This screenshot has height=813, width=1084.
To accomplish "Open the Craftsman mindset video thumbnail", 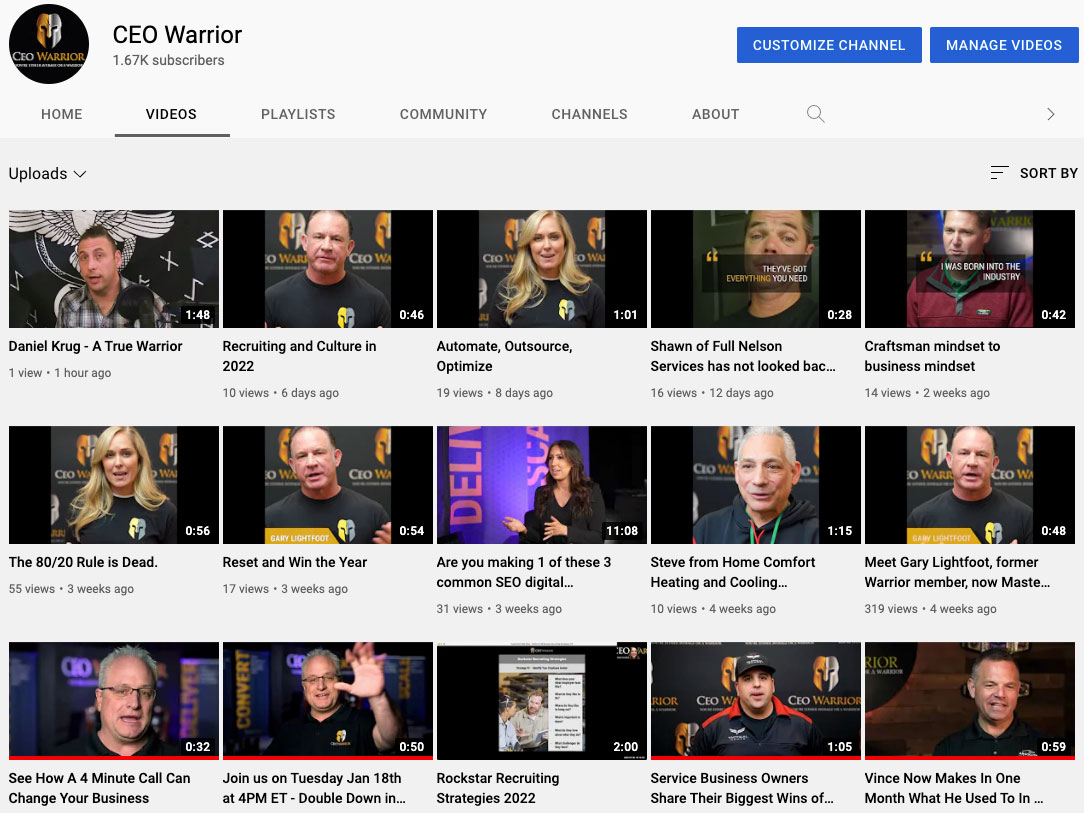I will coord(969,269).
